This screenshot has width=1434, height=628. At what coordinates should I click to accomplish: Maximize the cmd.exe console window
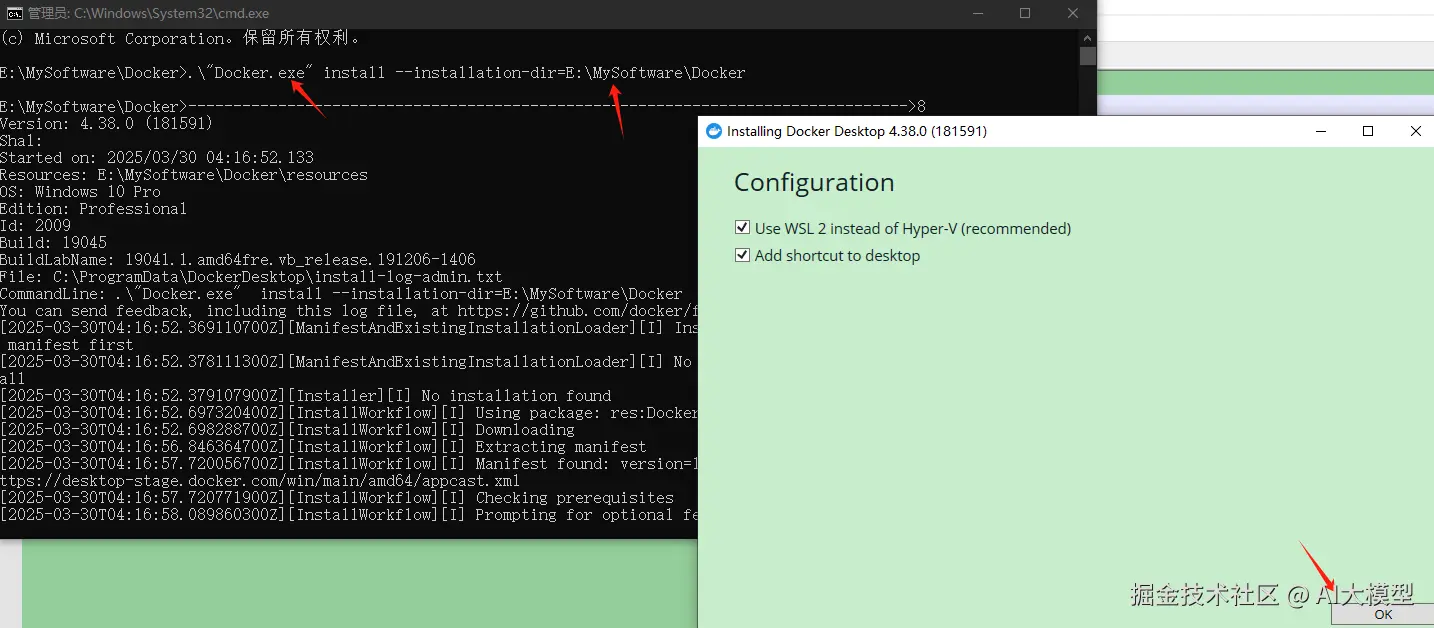click(x=1025, y=14)
